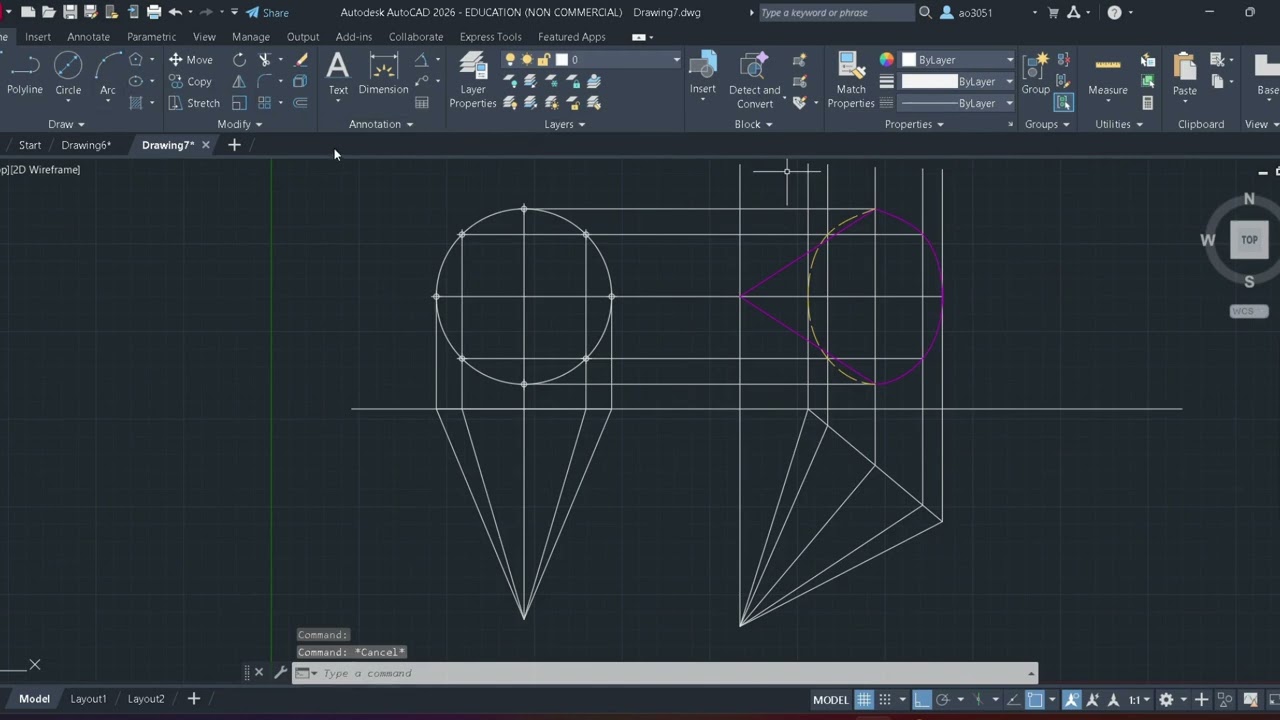Viewport: 1280px width, 720px height.
Task: Select the Arc draw tool
Action: (108, 75)
